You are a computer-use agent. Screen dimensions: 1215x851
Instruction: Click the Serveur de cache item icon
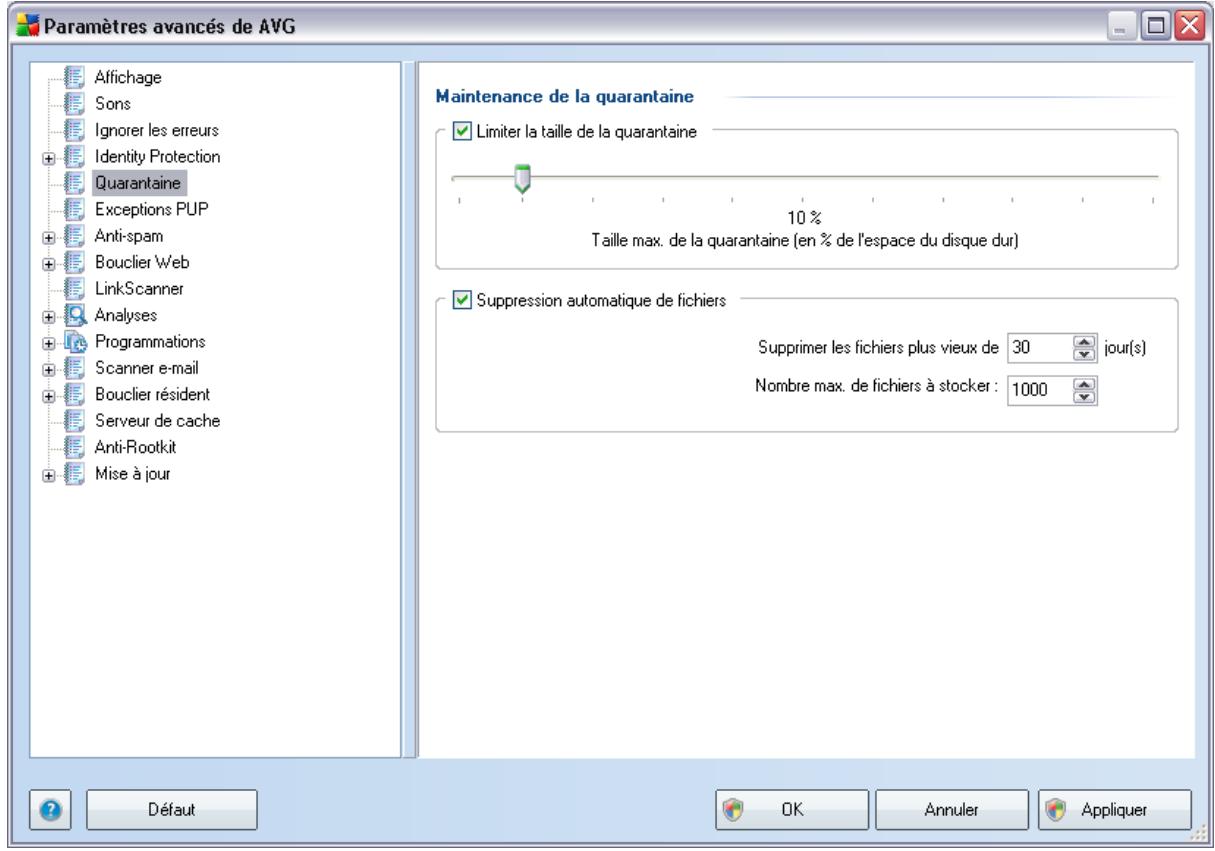point(73,421)
